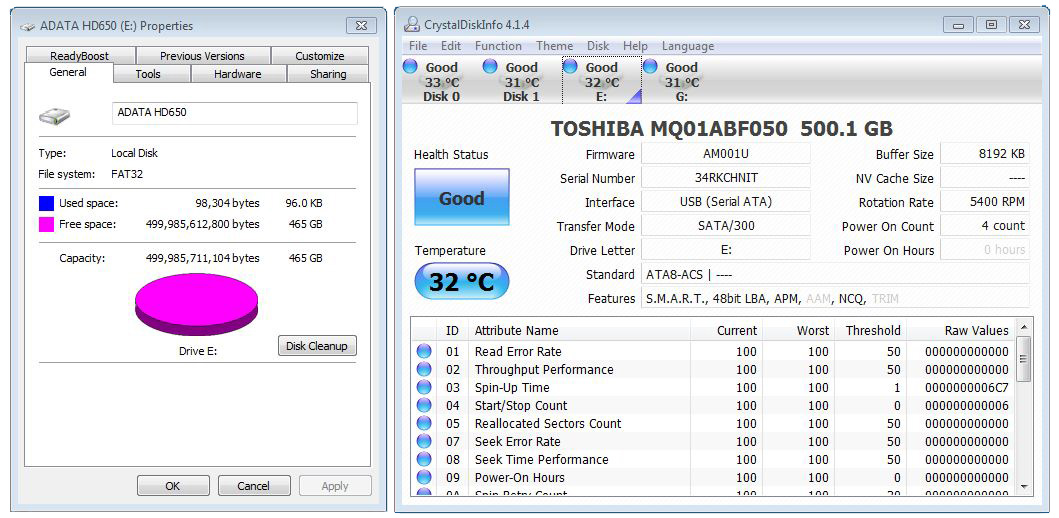Click raw value 0000000006C7 for Spin-Up Time
Image resolution: width=1059 pixels, height=518 pixels.
coord(966,388)
